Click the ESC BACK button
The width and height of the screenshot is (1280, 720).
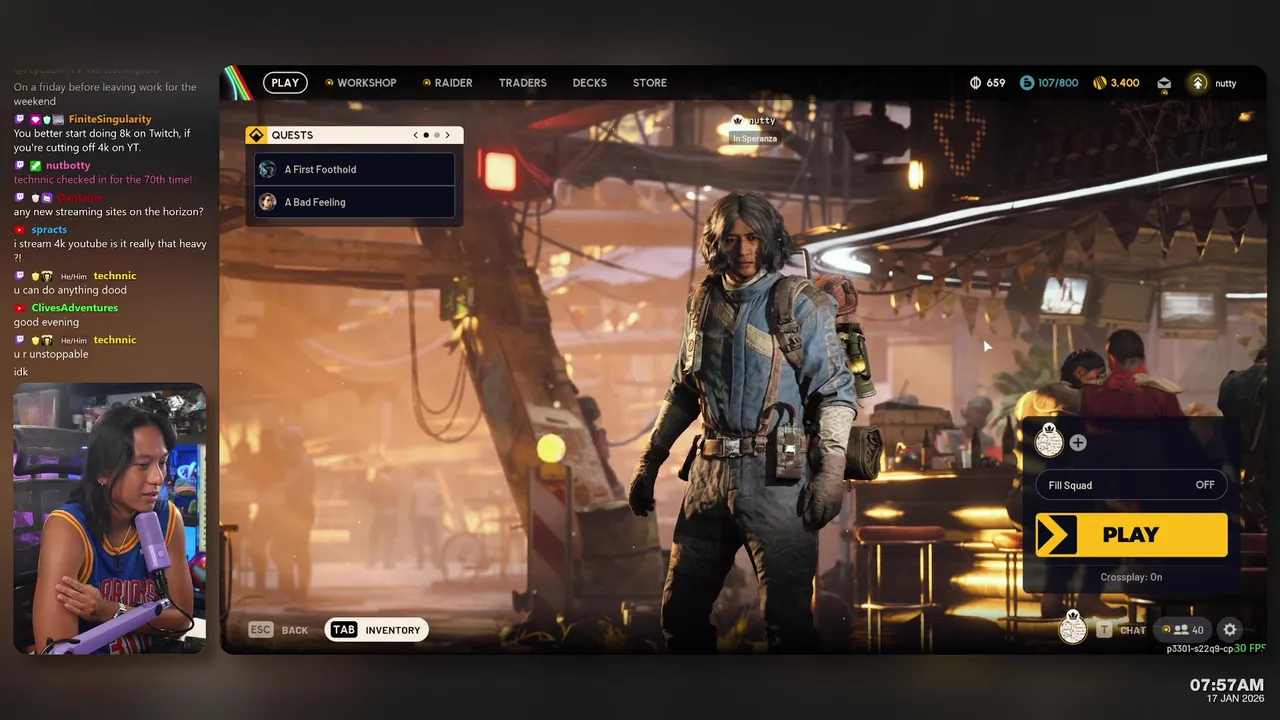tap(279, 630)
